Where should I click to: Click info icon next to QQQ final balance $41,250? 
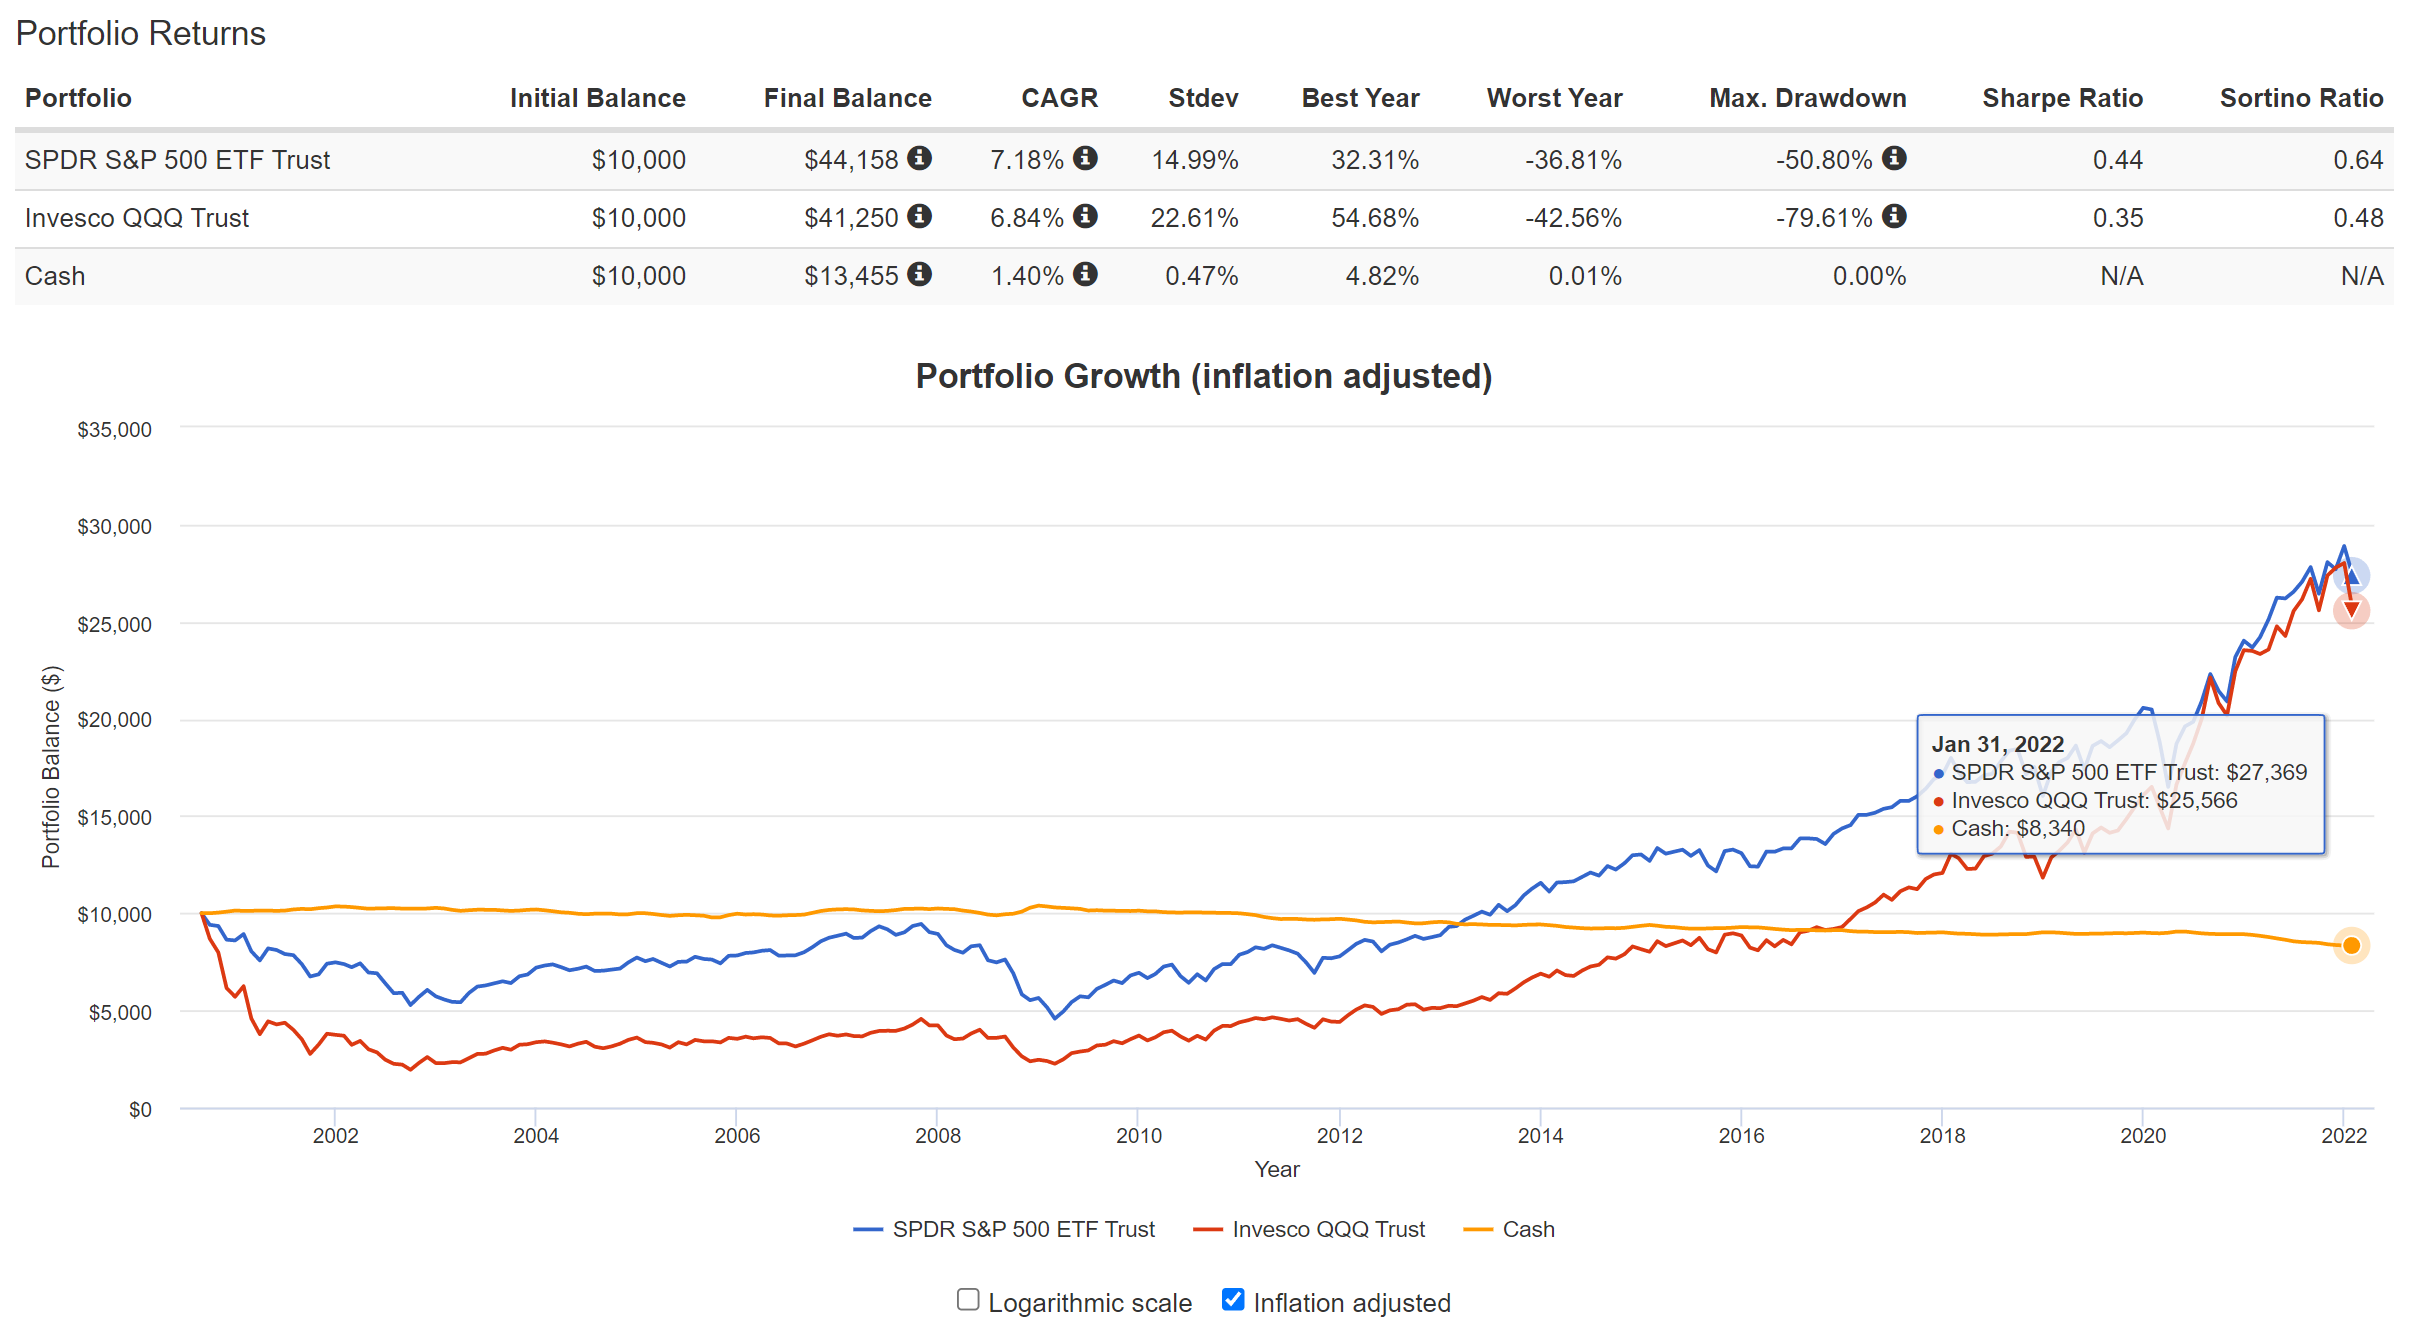(x=919, y=216)
